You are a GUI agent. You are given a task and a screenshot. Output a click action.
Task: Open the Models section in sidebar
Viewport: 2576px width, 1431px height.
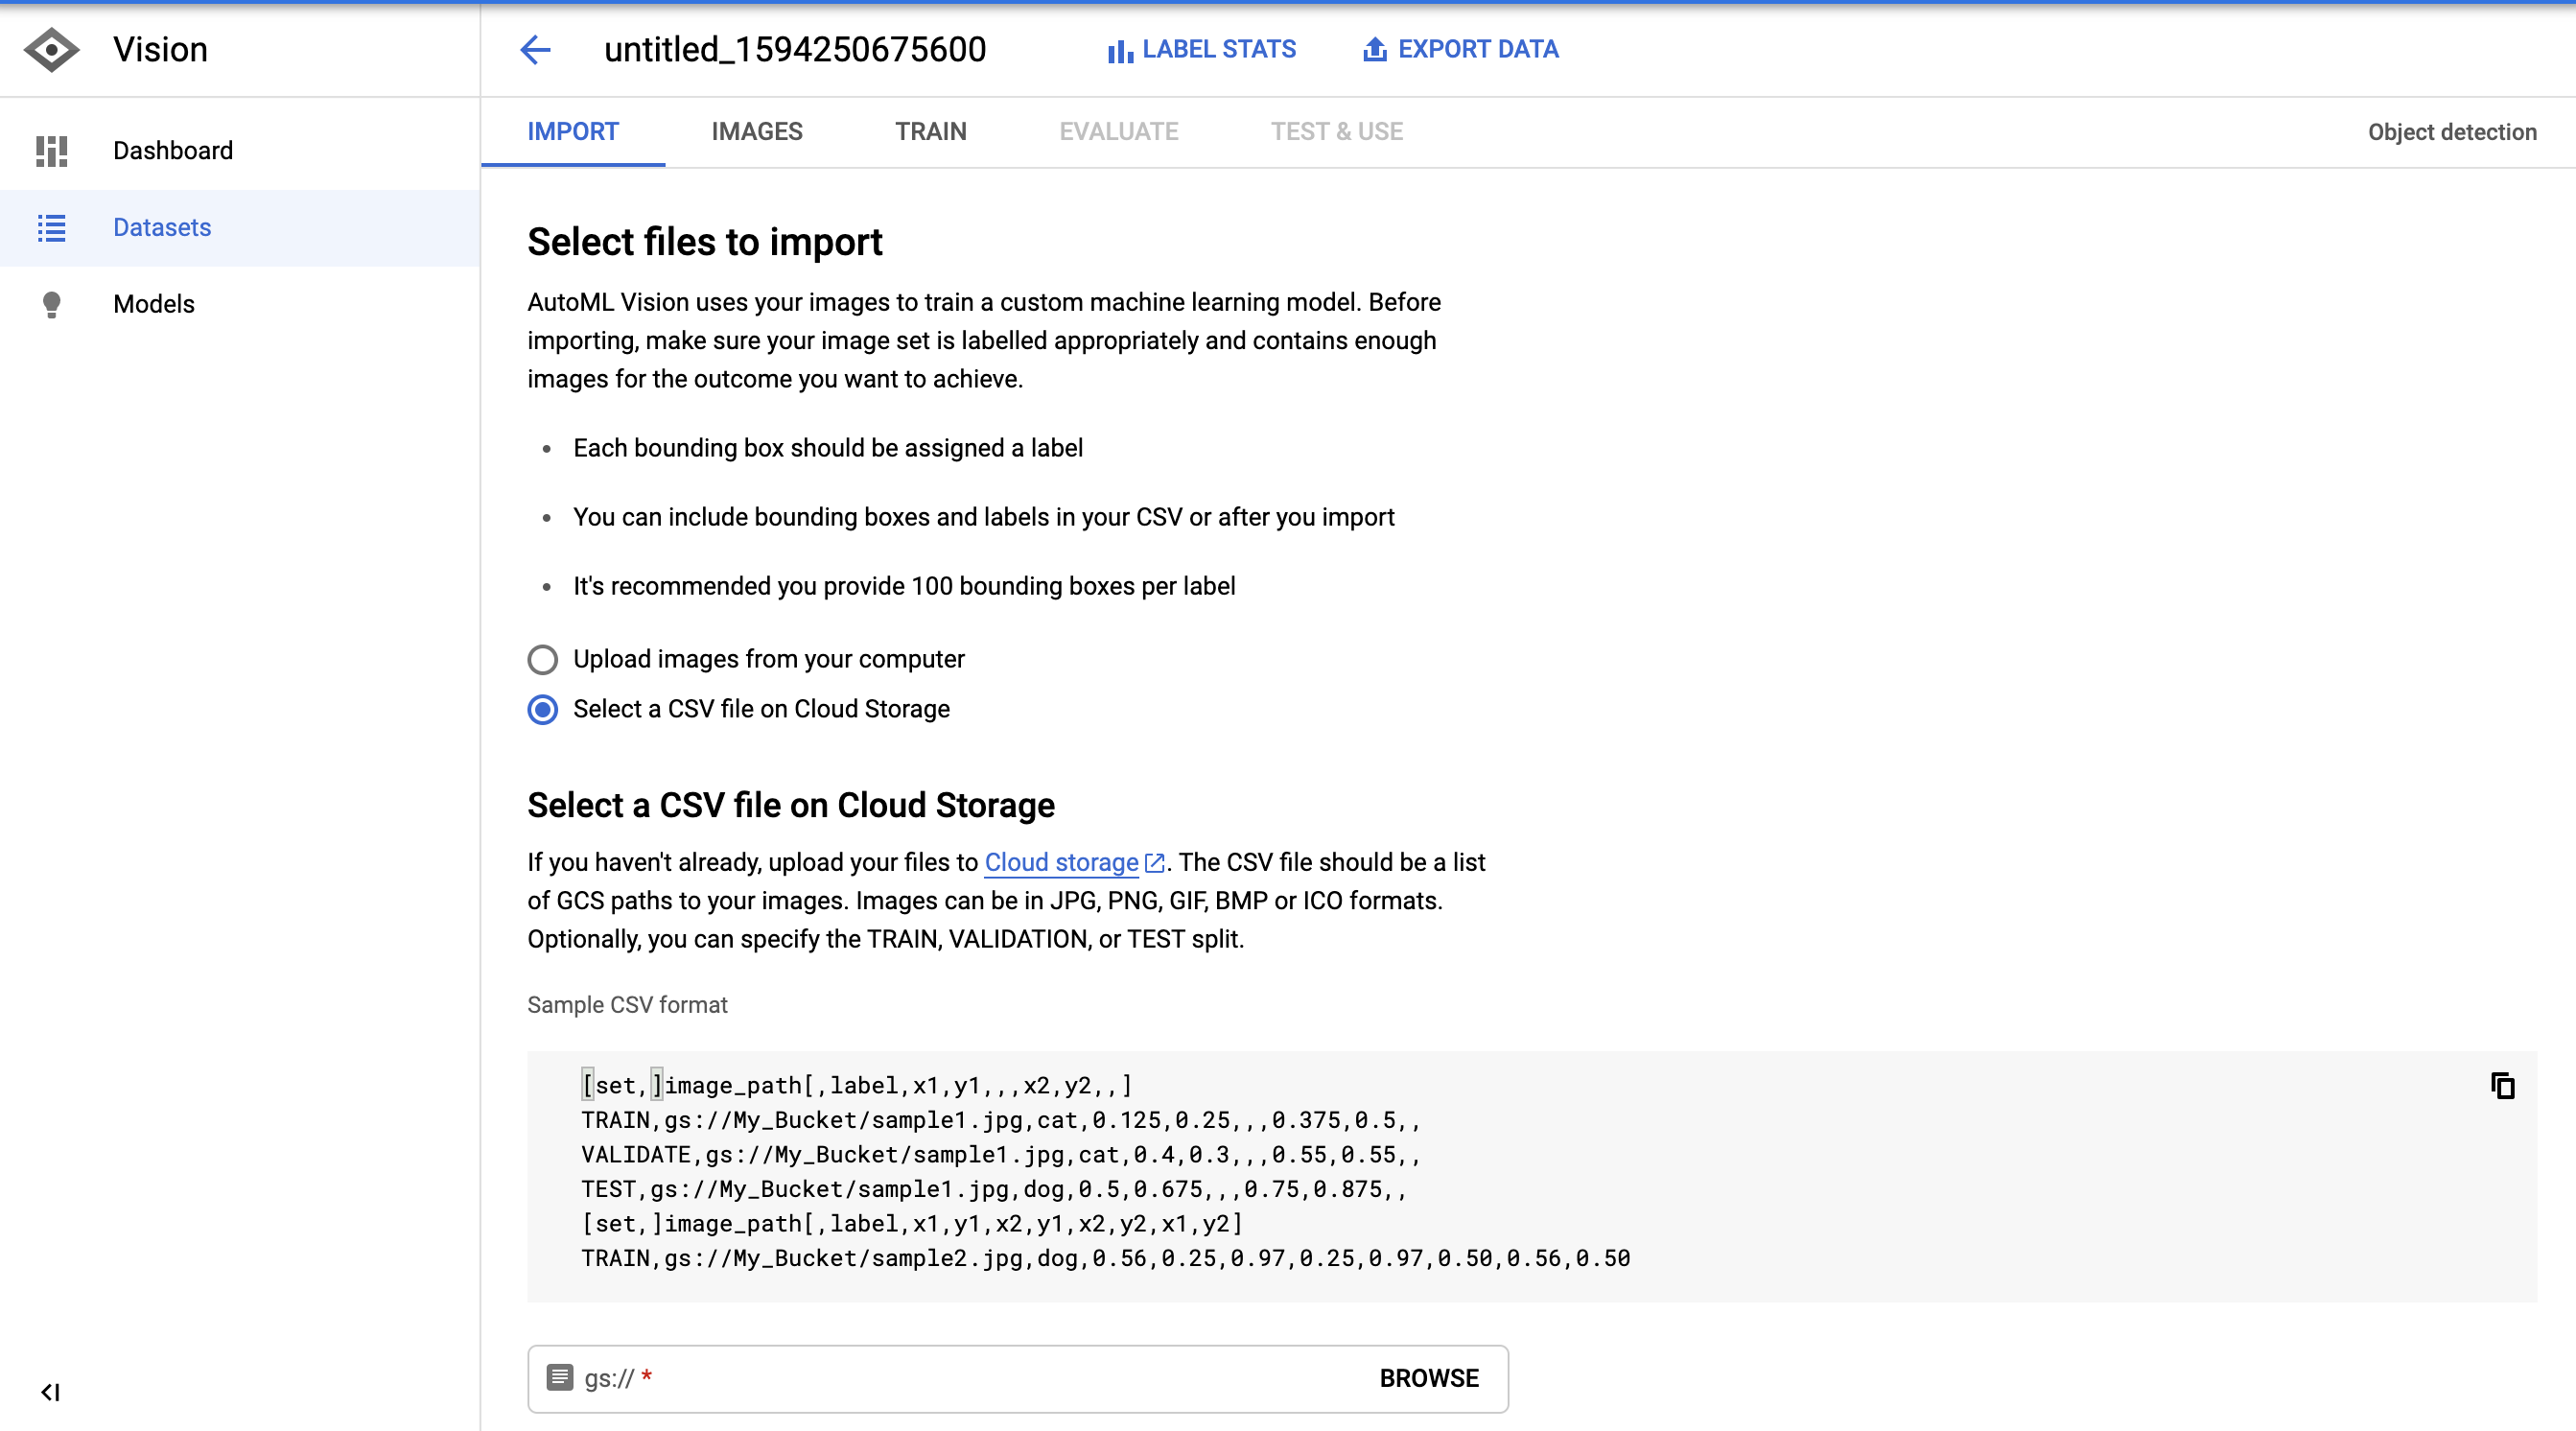pos(153,304)
